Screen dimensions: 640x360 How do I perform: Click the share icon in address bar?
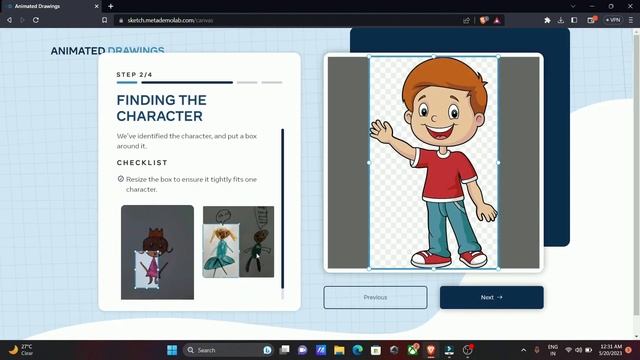pos(467,20)
